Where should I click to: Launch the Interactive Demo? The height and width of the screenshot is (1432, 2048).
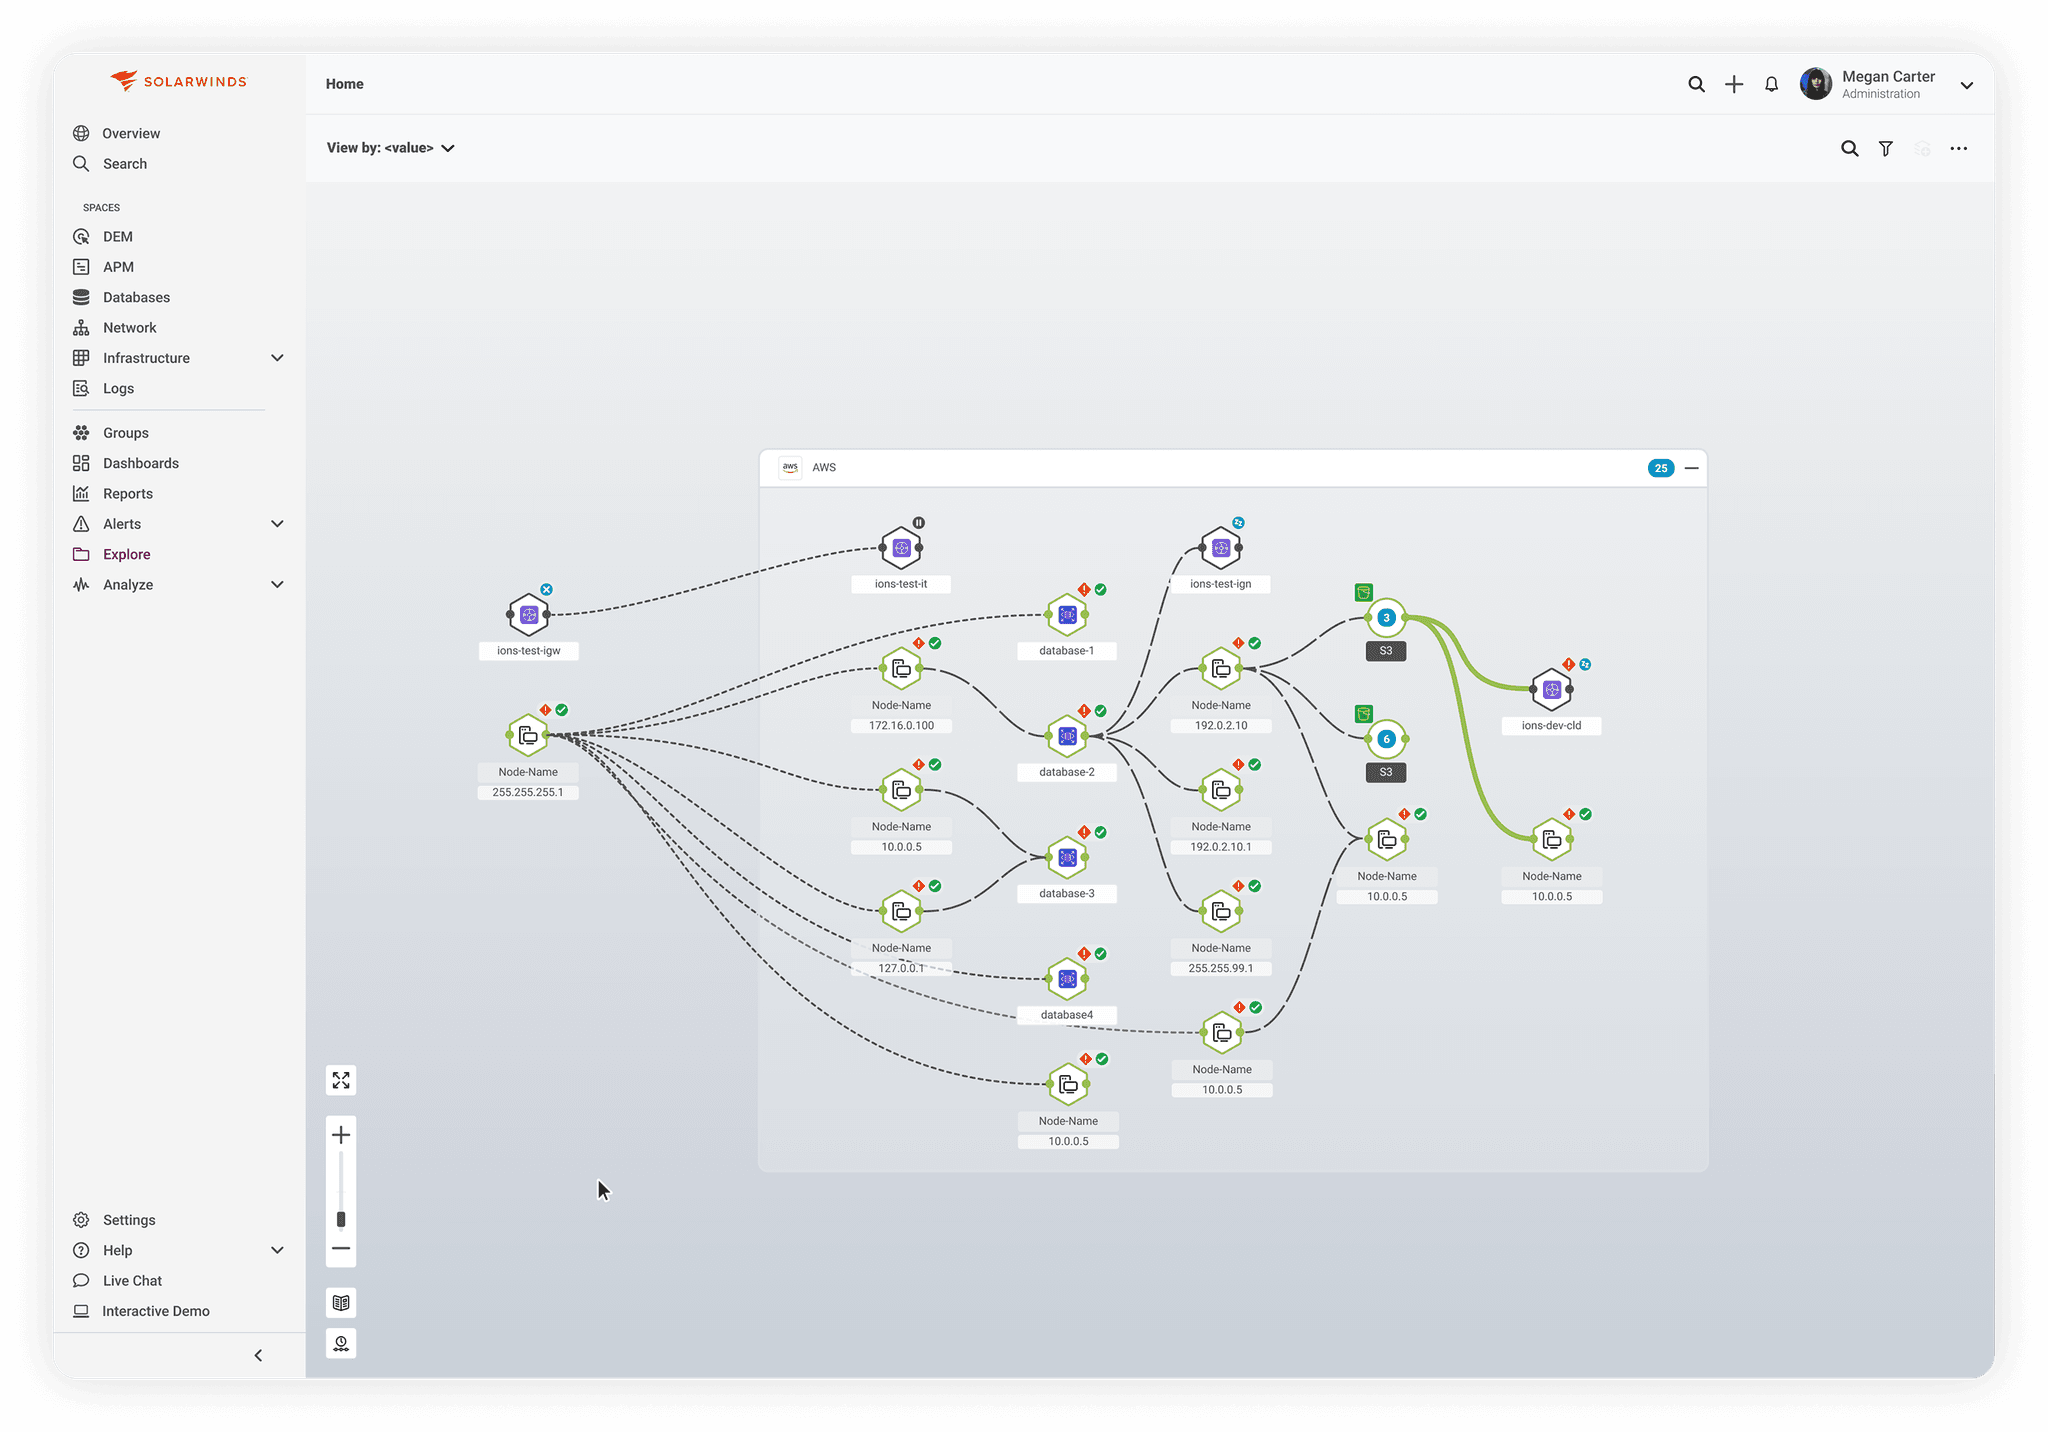155,1310
